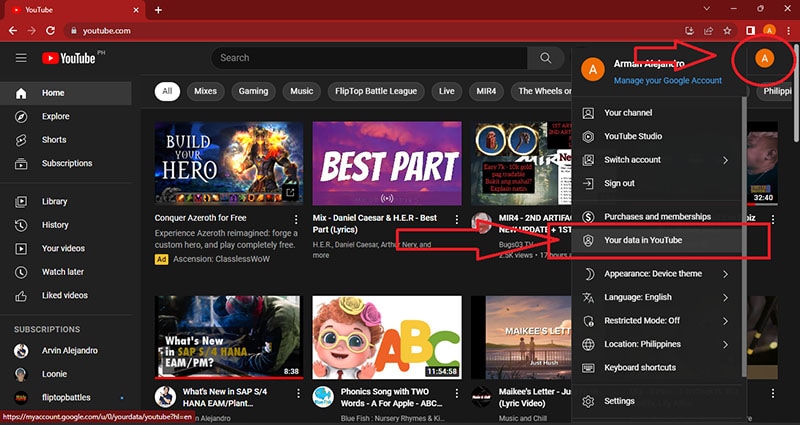Open fliptopbattles subscription channel
This screenshot has height=425, width=800.
[66, 398]
